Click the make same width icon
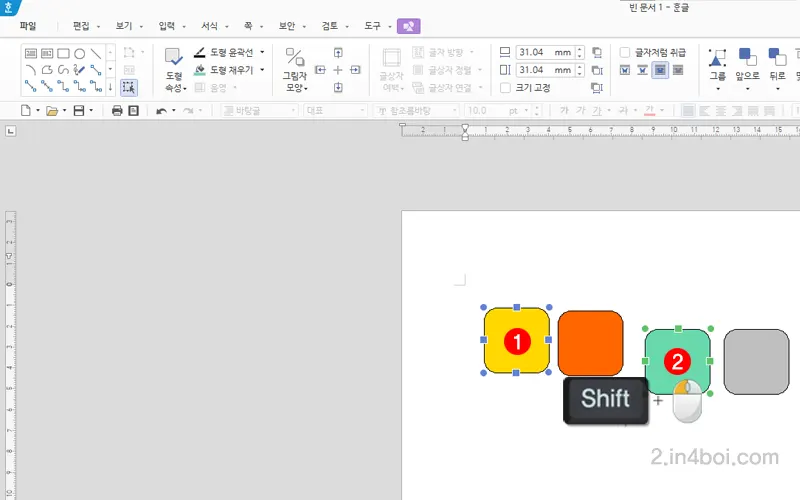 [x=597, y=52]
